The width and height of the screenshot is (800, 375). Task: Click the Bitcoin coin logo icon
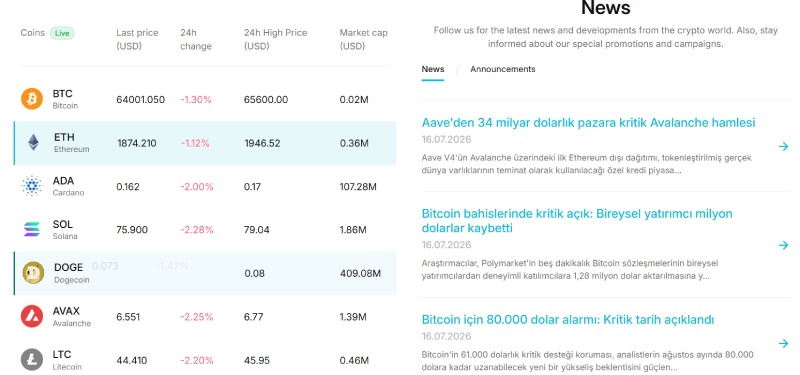(x=32, y=98)
